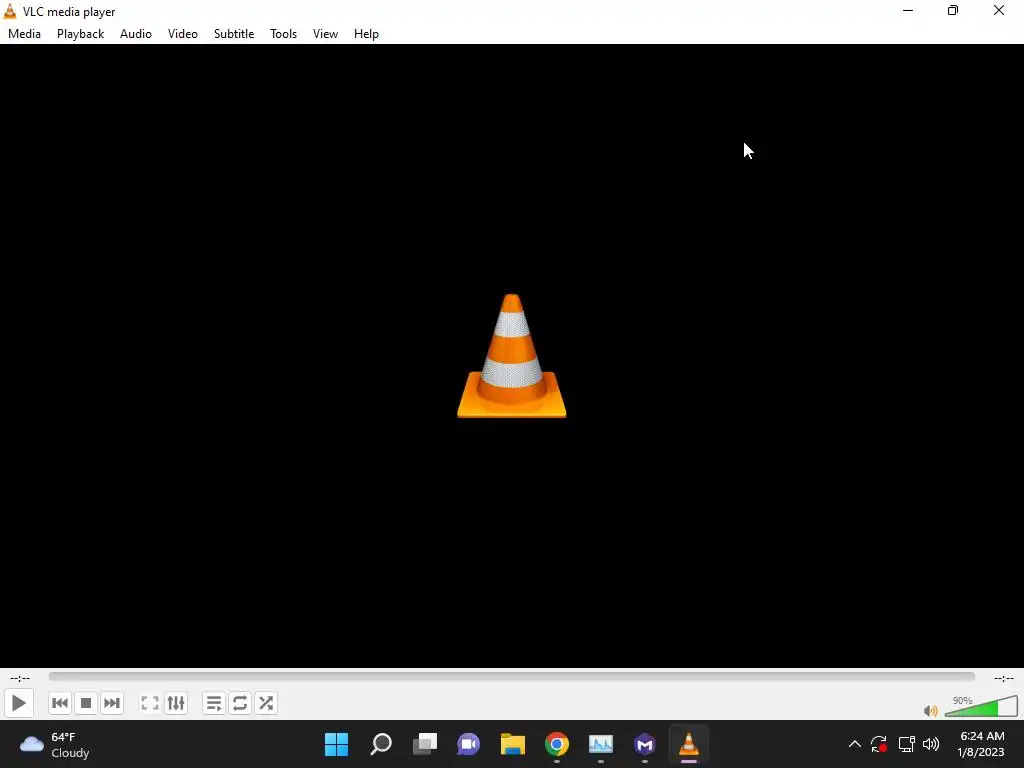Mute audio via the speaker icon
The width and height of the screenshot is (1024, 768).
[x=931, y=711]
